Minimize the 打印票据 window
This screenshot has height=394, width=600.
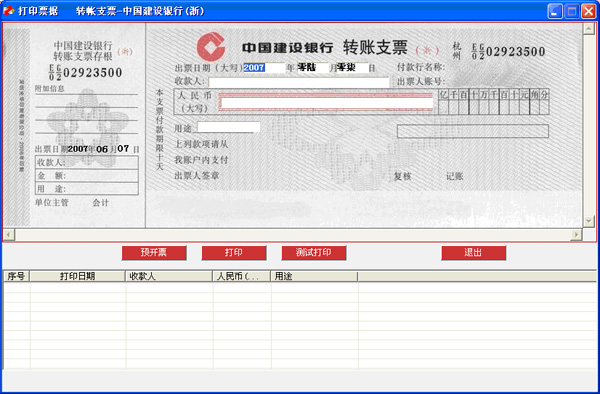pyautogui.click(x=555, y=11)
